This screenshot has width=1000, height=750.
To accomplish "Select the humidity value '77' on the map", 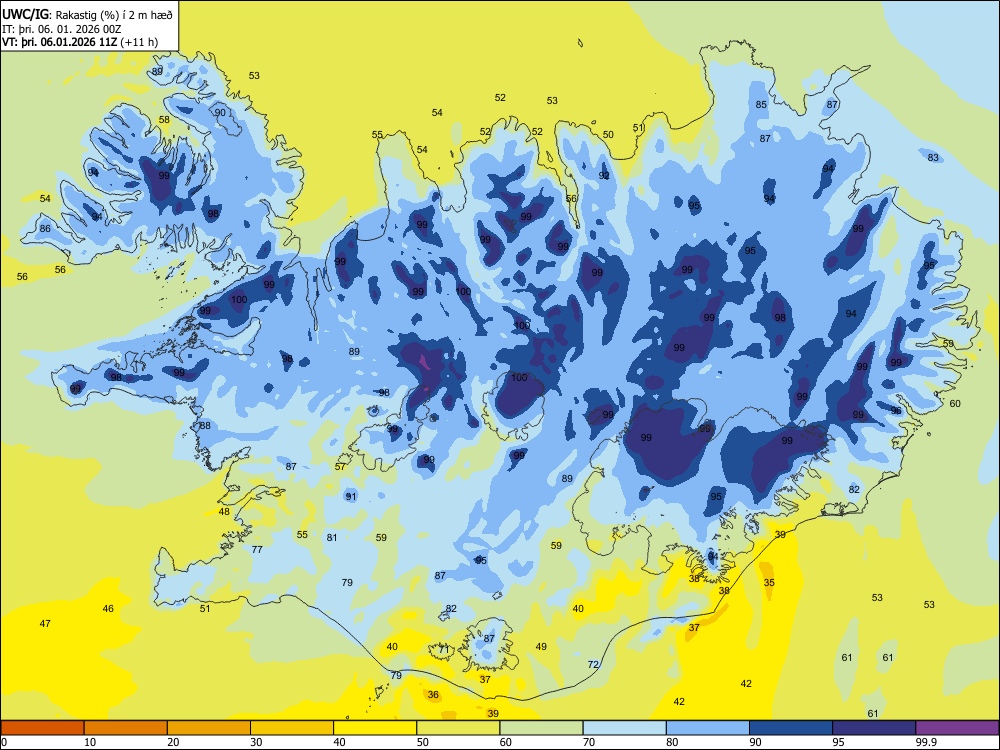I will point(257,549).
